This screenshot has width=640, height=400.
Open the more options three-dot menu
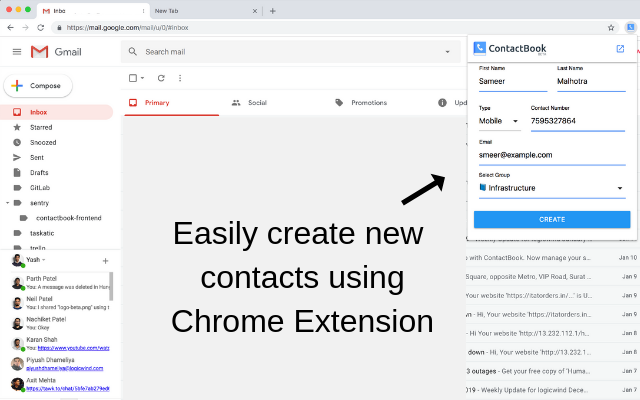point(180,78)
